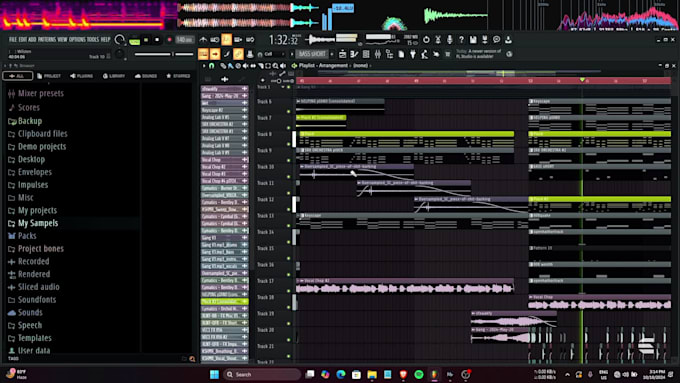
Task: Click the save project icon
Action: [473, 40]
